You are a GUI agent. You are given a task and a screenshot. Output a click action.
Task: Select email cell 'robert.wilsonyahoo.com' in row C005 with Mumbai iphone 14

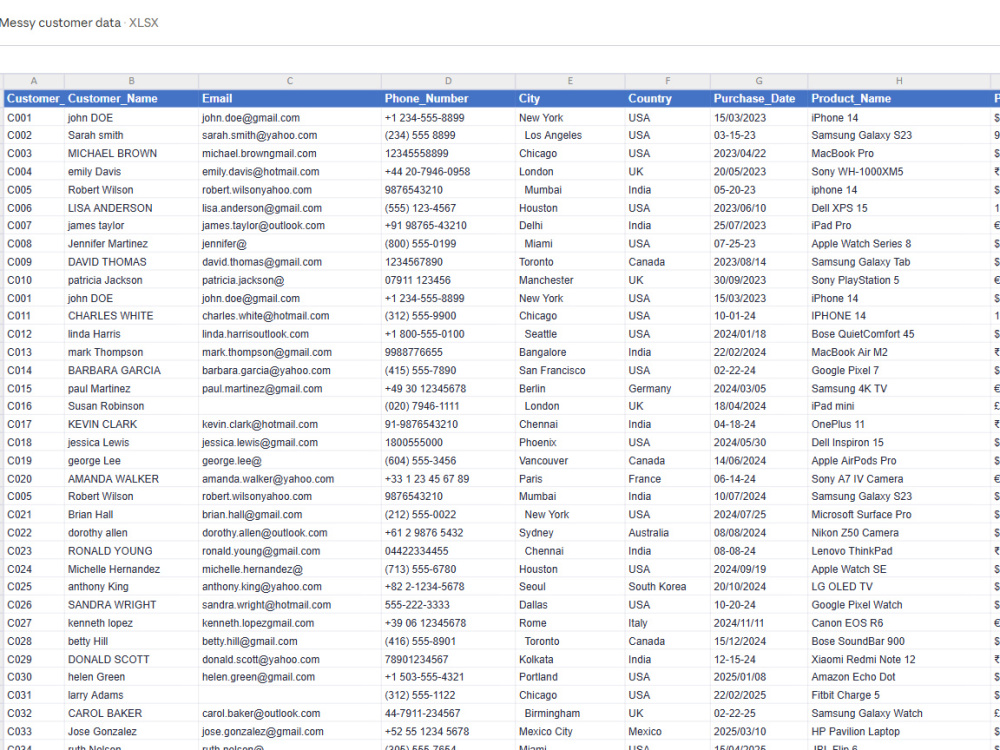coord(290,190)
